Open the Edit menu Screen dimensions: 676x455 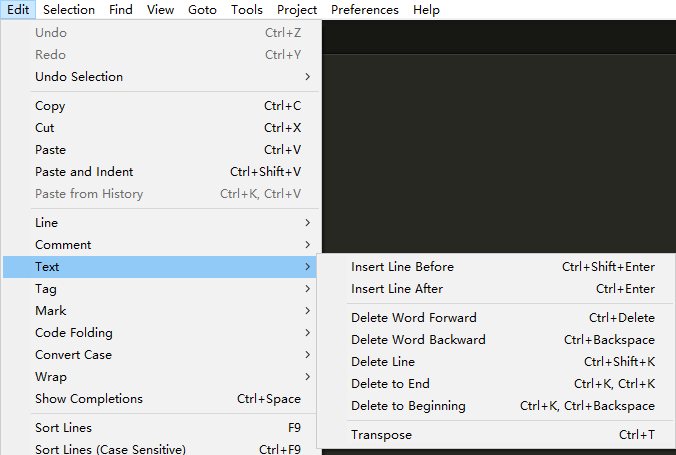(18, 9)
